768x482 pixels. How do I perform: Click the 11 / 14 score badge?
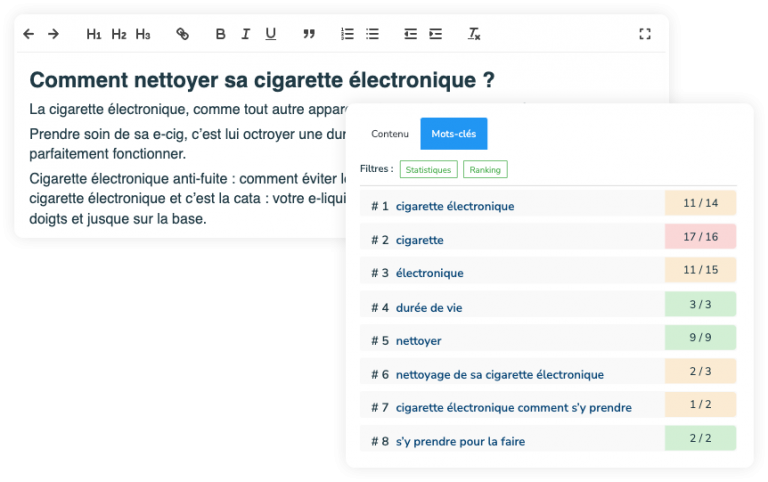(x=700, y=203)
